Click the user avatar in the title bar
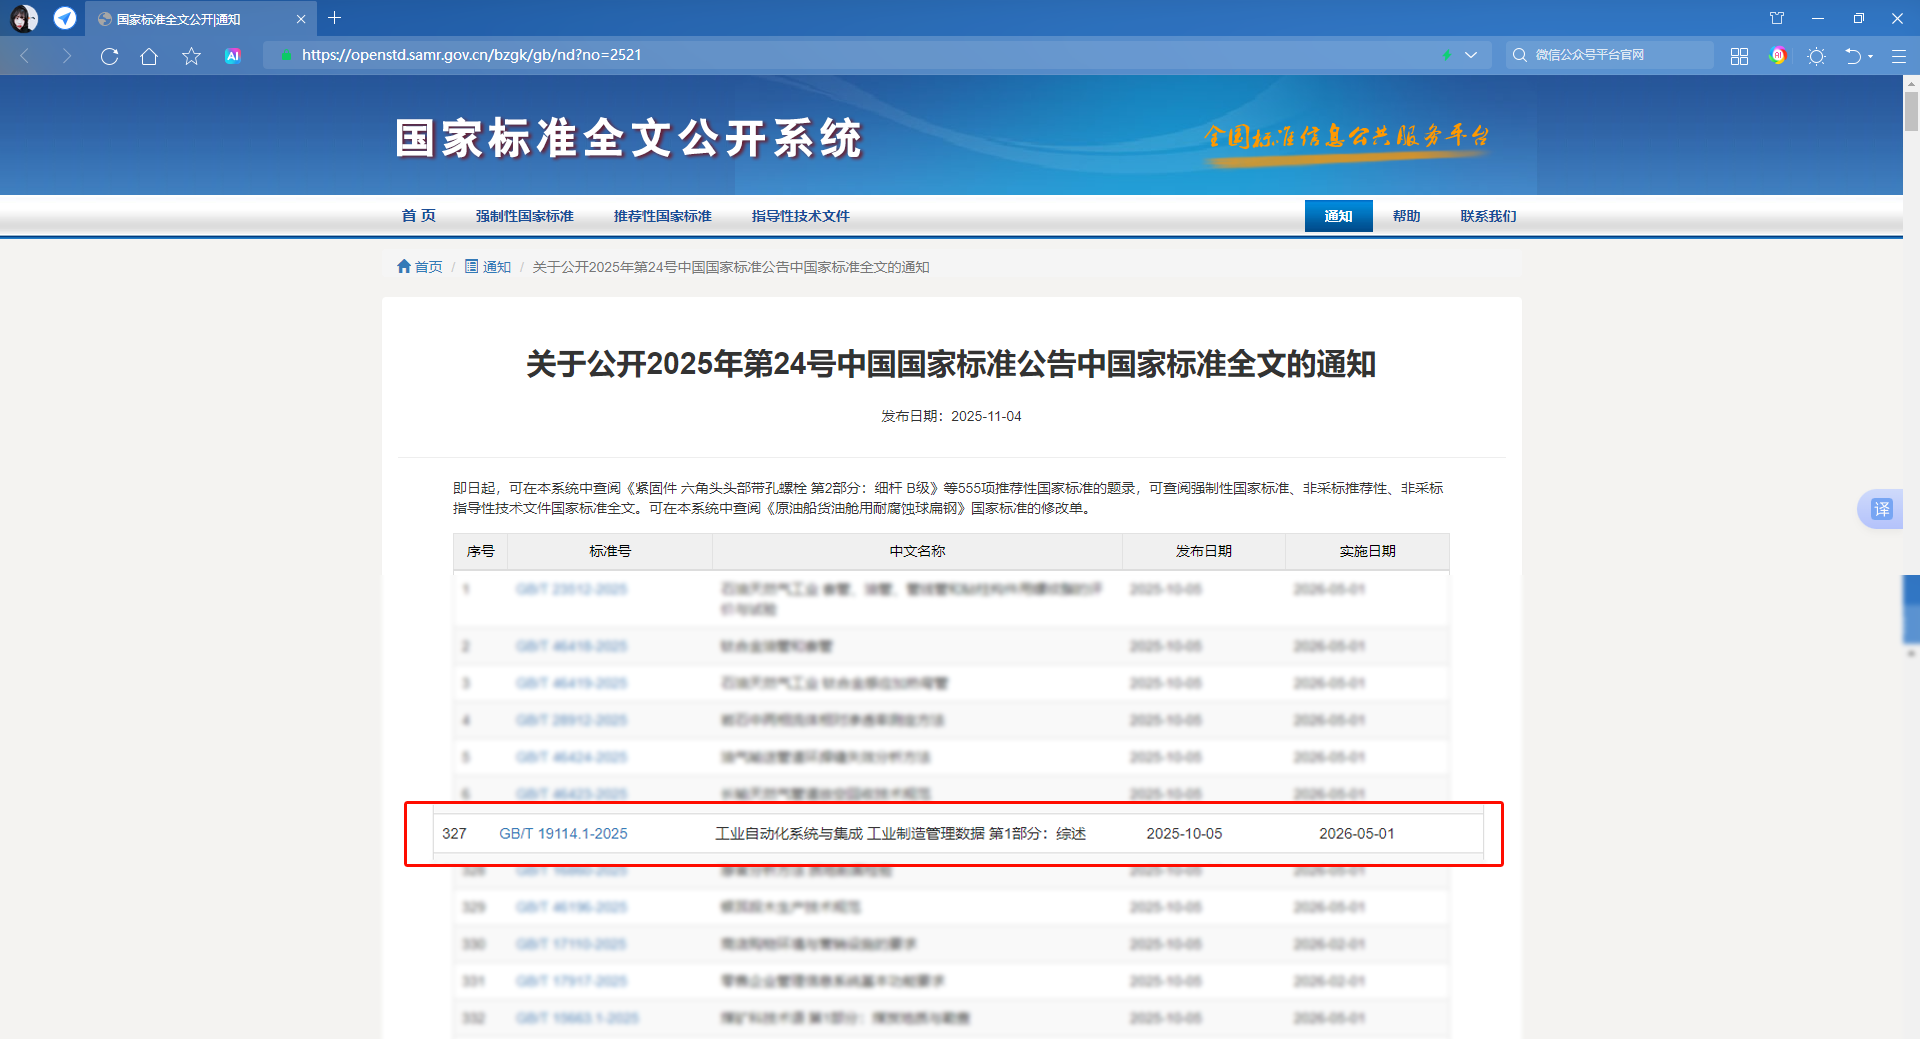Image resolution: width=1920 pixels, height=1039 pixels. 24,18
